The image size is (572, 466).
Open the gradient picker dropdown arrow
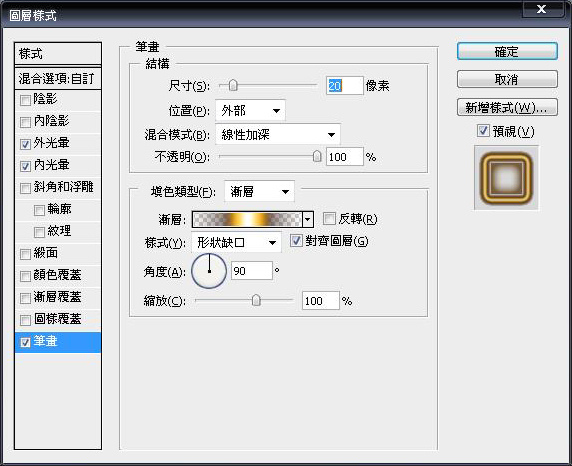308,219
